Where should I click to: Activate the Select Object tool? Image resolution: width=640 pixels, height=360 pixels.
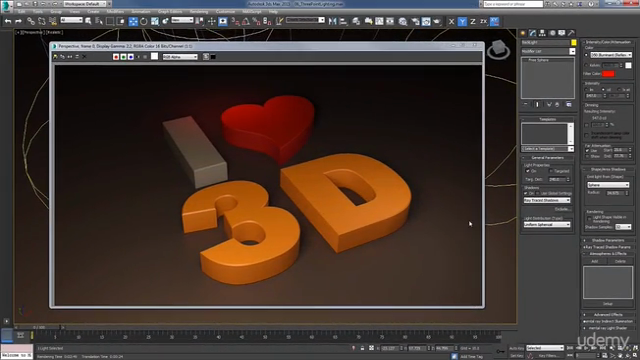[x=88, y=21]
